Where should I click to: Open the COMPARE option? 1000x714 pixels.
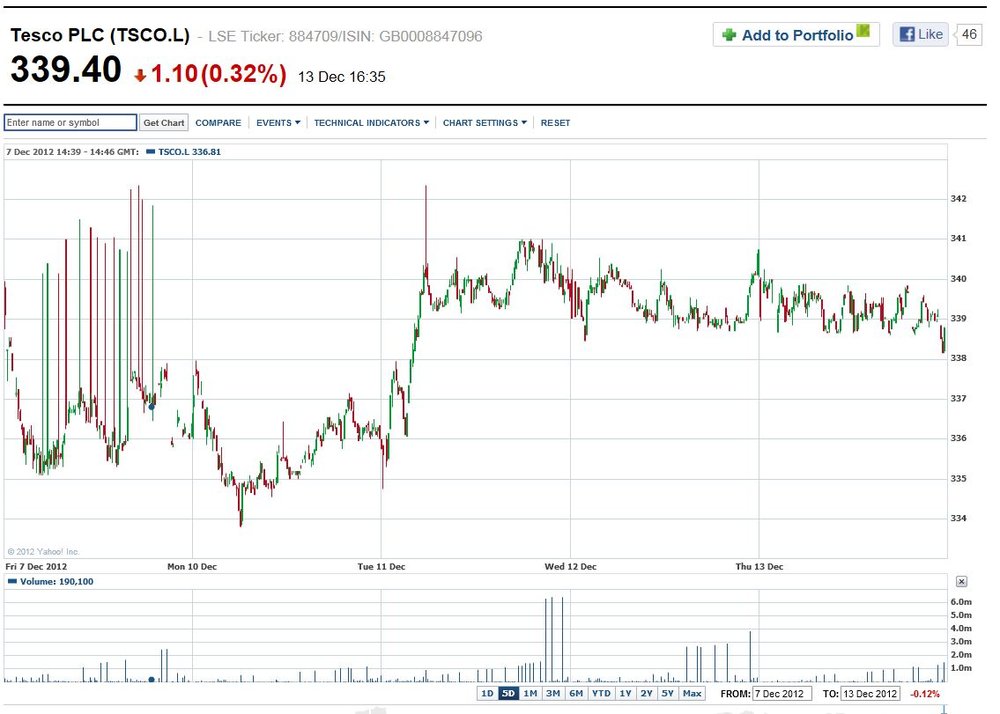218,122
